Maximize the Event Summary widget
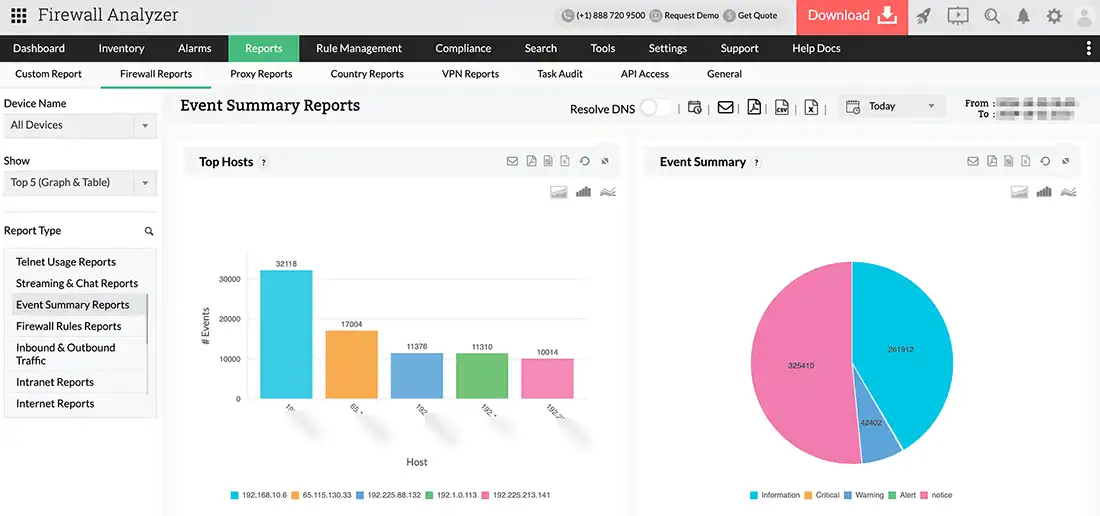This screenshot has width=1100, height=516. coord(1066,161)
